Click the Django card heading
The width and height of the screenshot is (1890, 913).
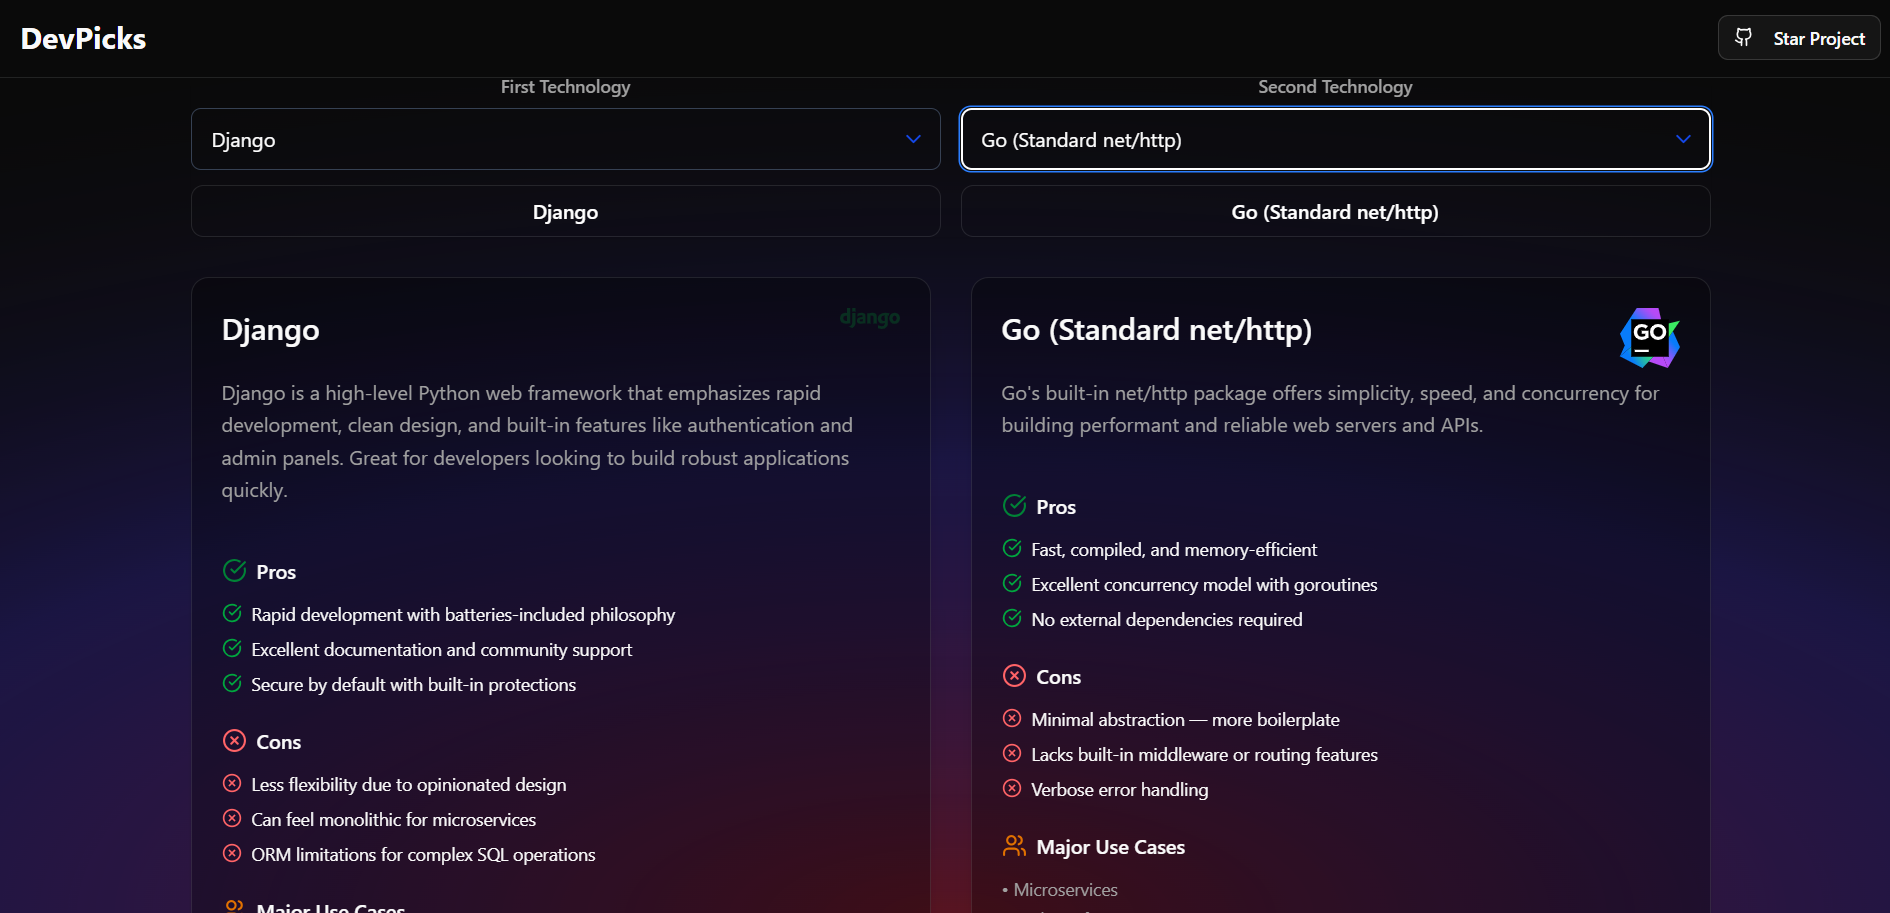tap(271, 330)
